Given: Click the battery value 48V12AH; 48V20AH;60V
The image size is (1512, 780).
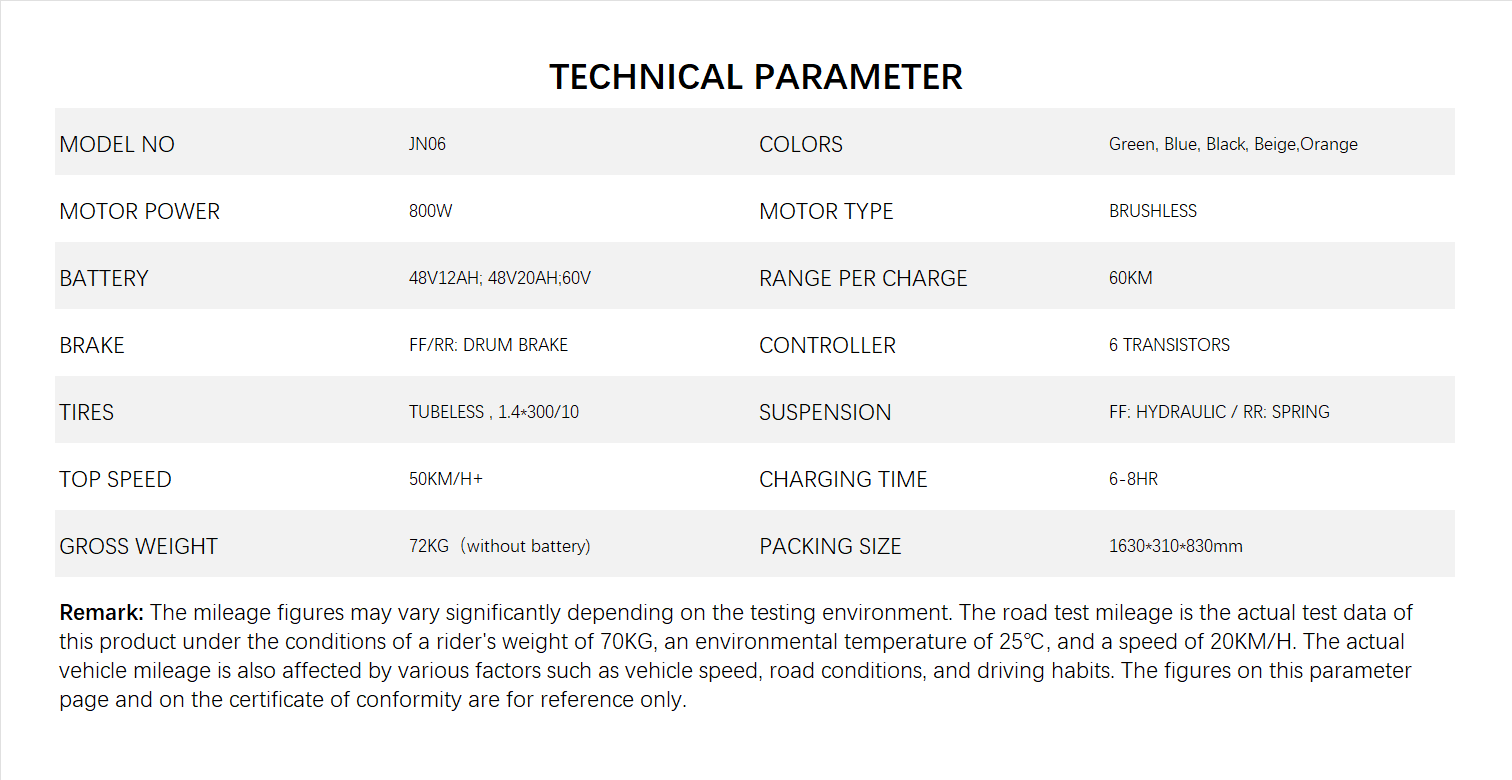Looking at the screenshot, I should point(499,278).
